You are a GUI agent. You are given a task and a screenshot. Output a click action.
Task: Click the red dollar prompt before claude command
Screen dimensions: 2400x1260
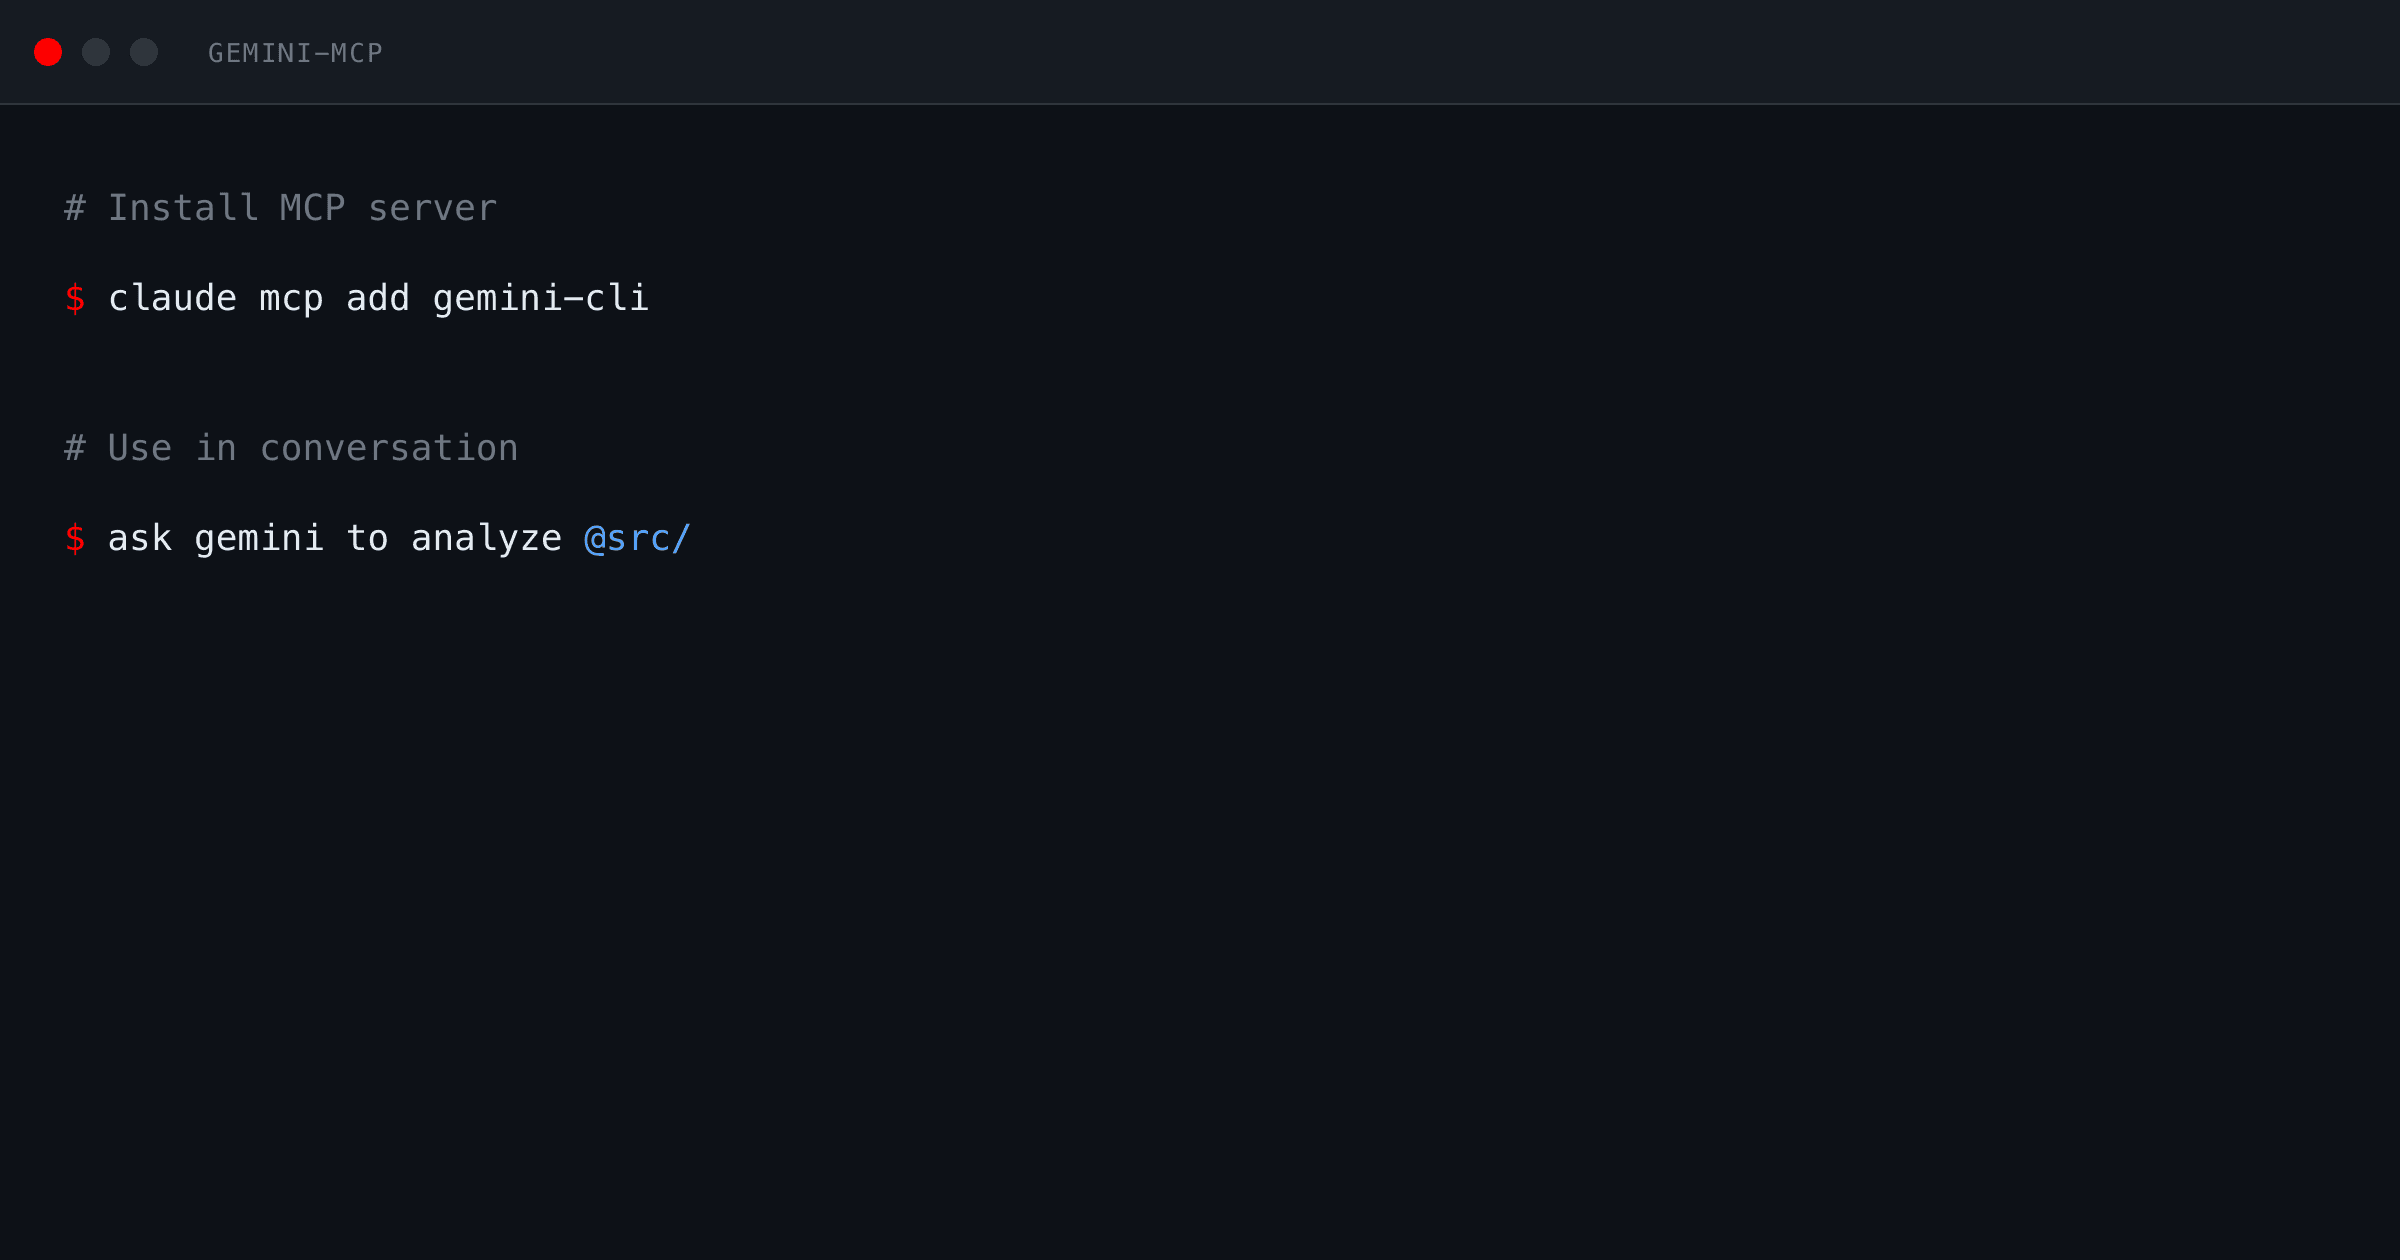74,297
